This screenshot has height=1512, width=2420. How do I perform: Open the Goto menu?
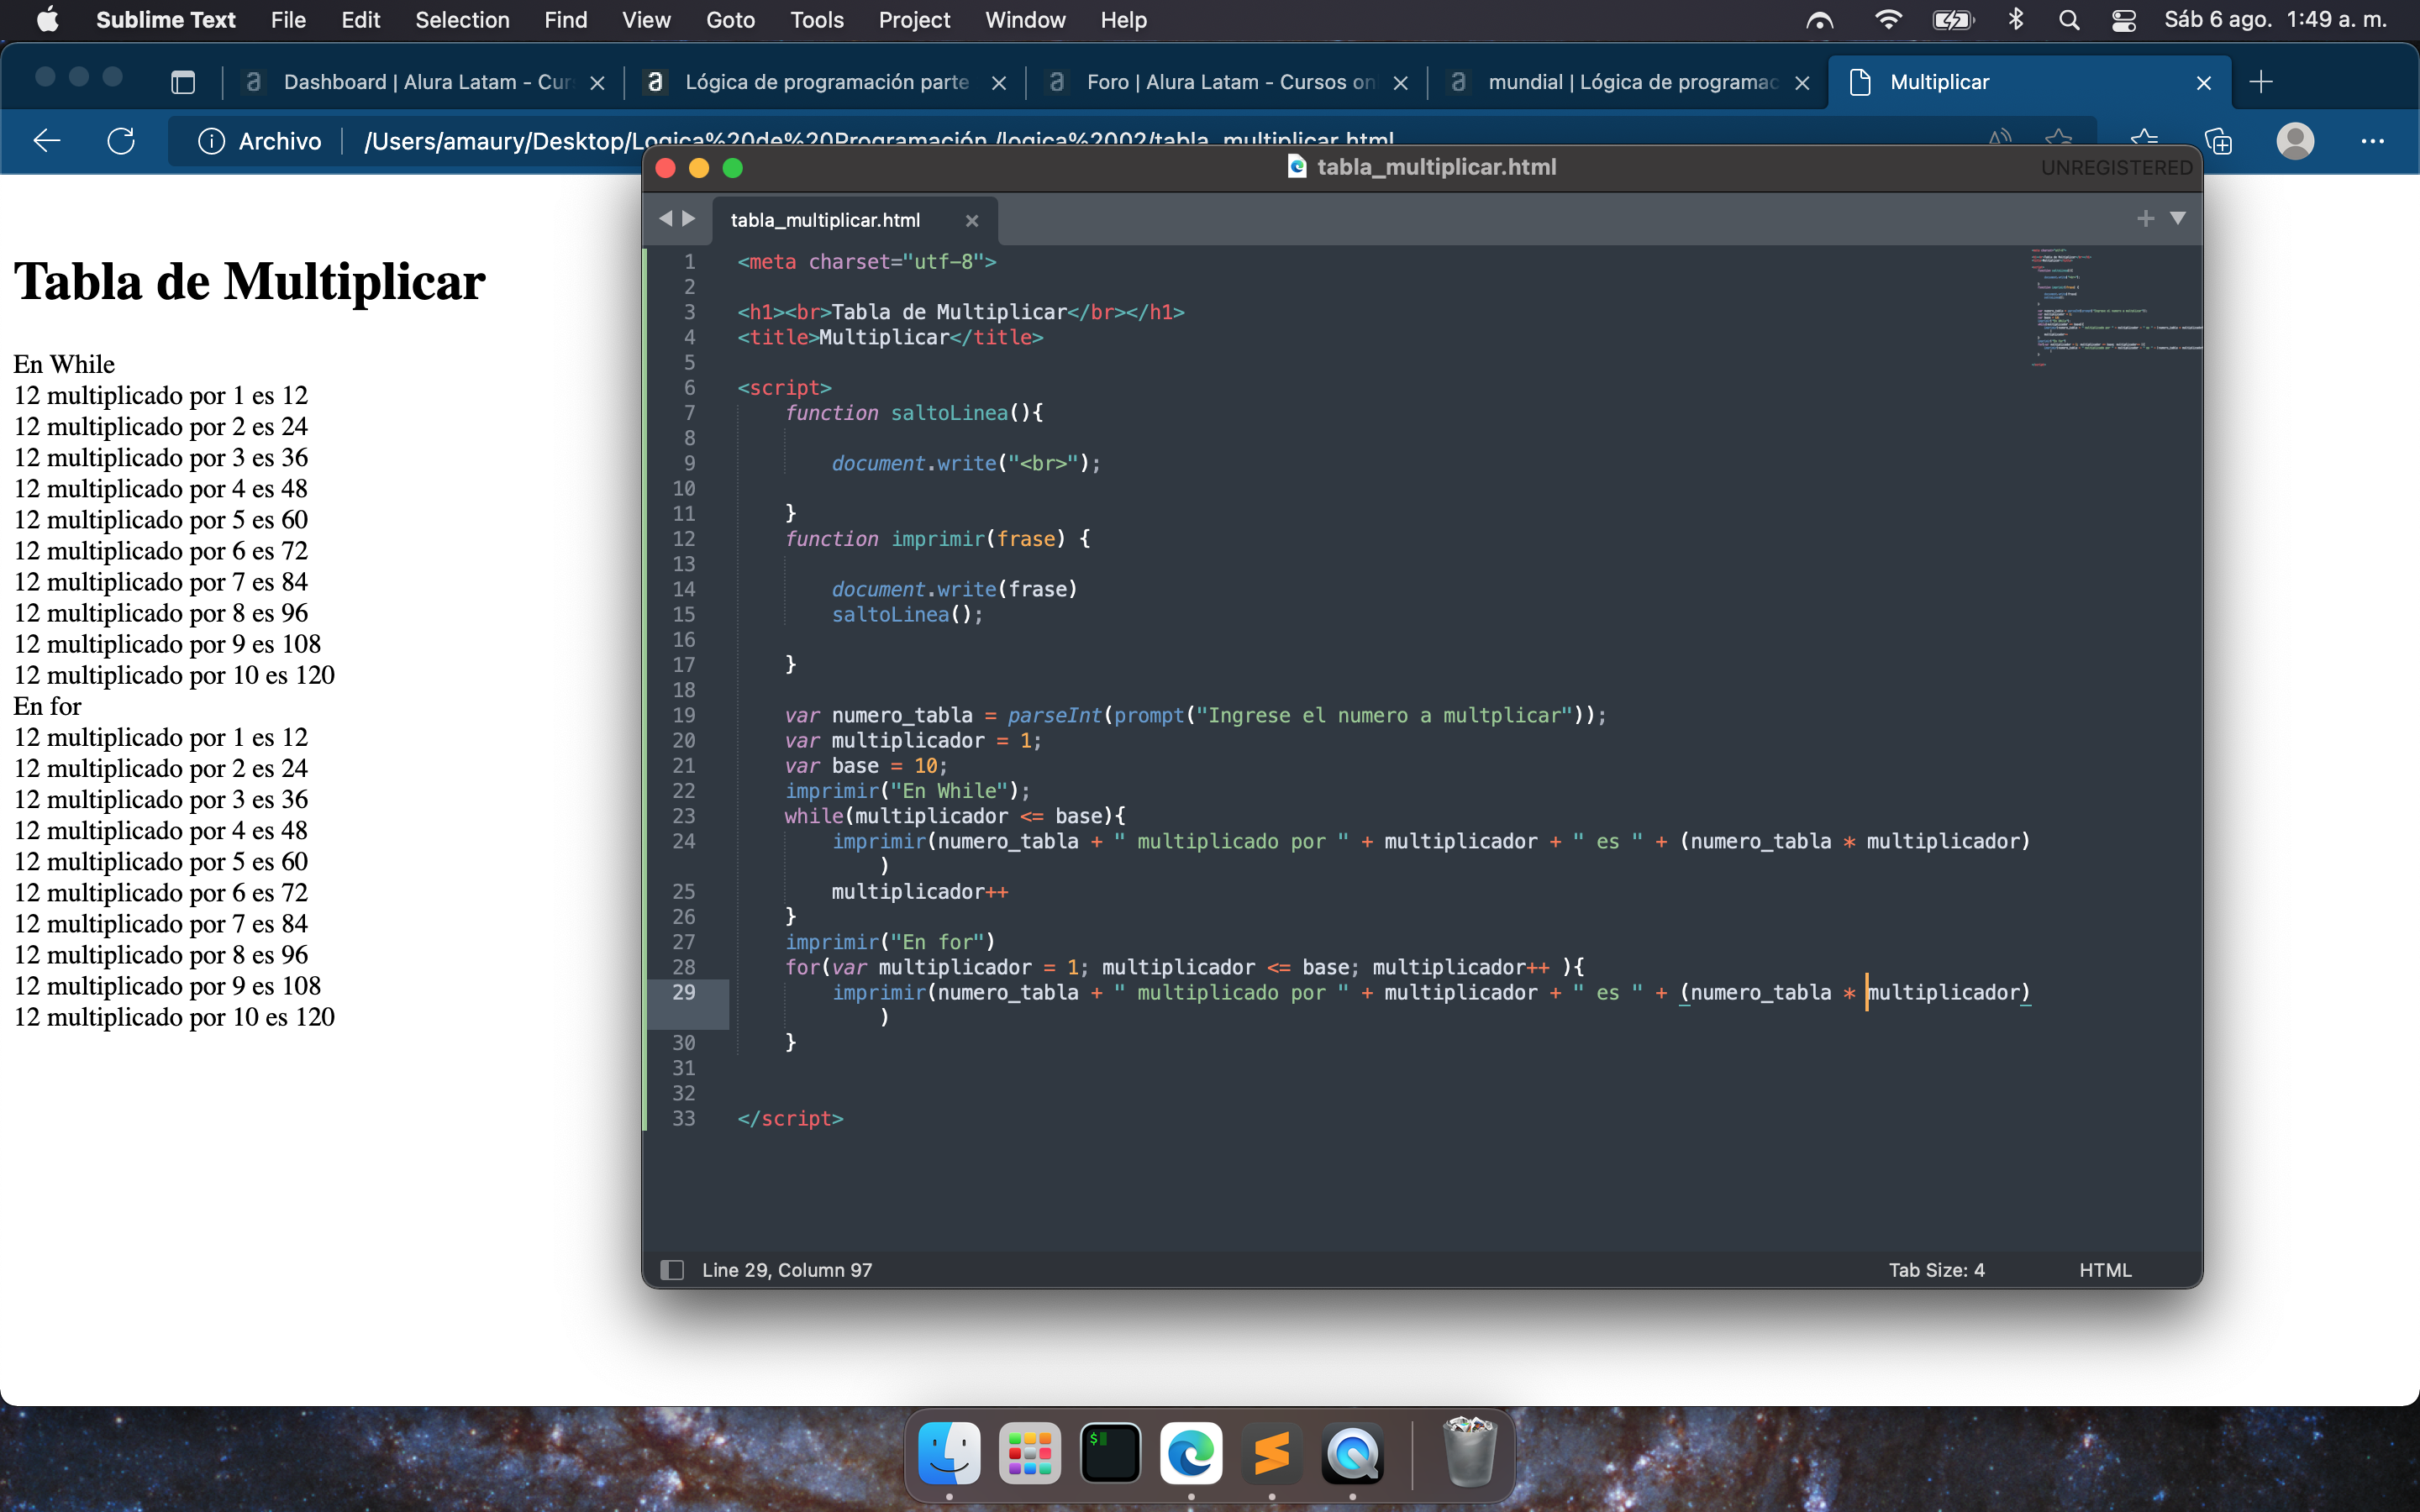[730, 20]
